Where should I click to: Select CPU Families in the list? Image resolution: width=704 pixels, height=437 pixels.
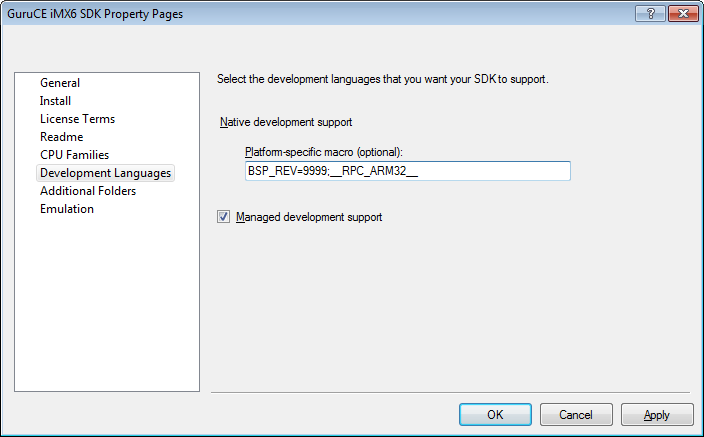[75, 155]
